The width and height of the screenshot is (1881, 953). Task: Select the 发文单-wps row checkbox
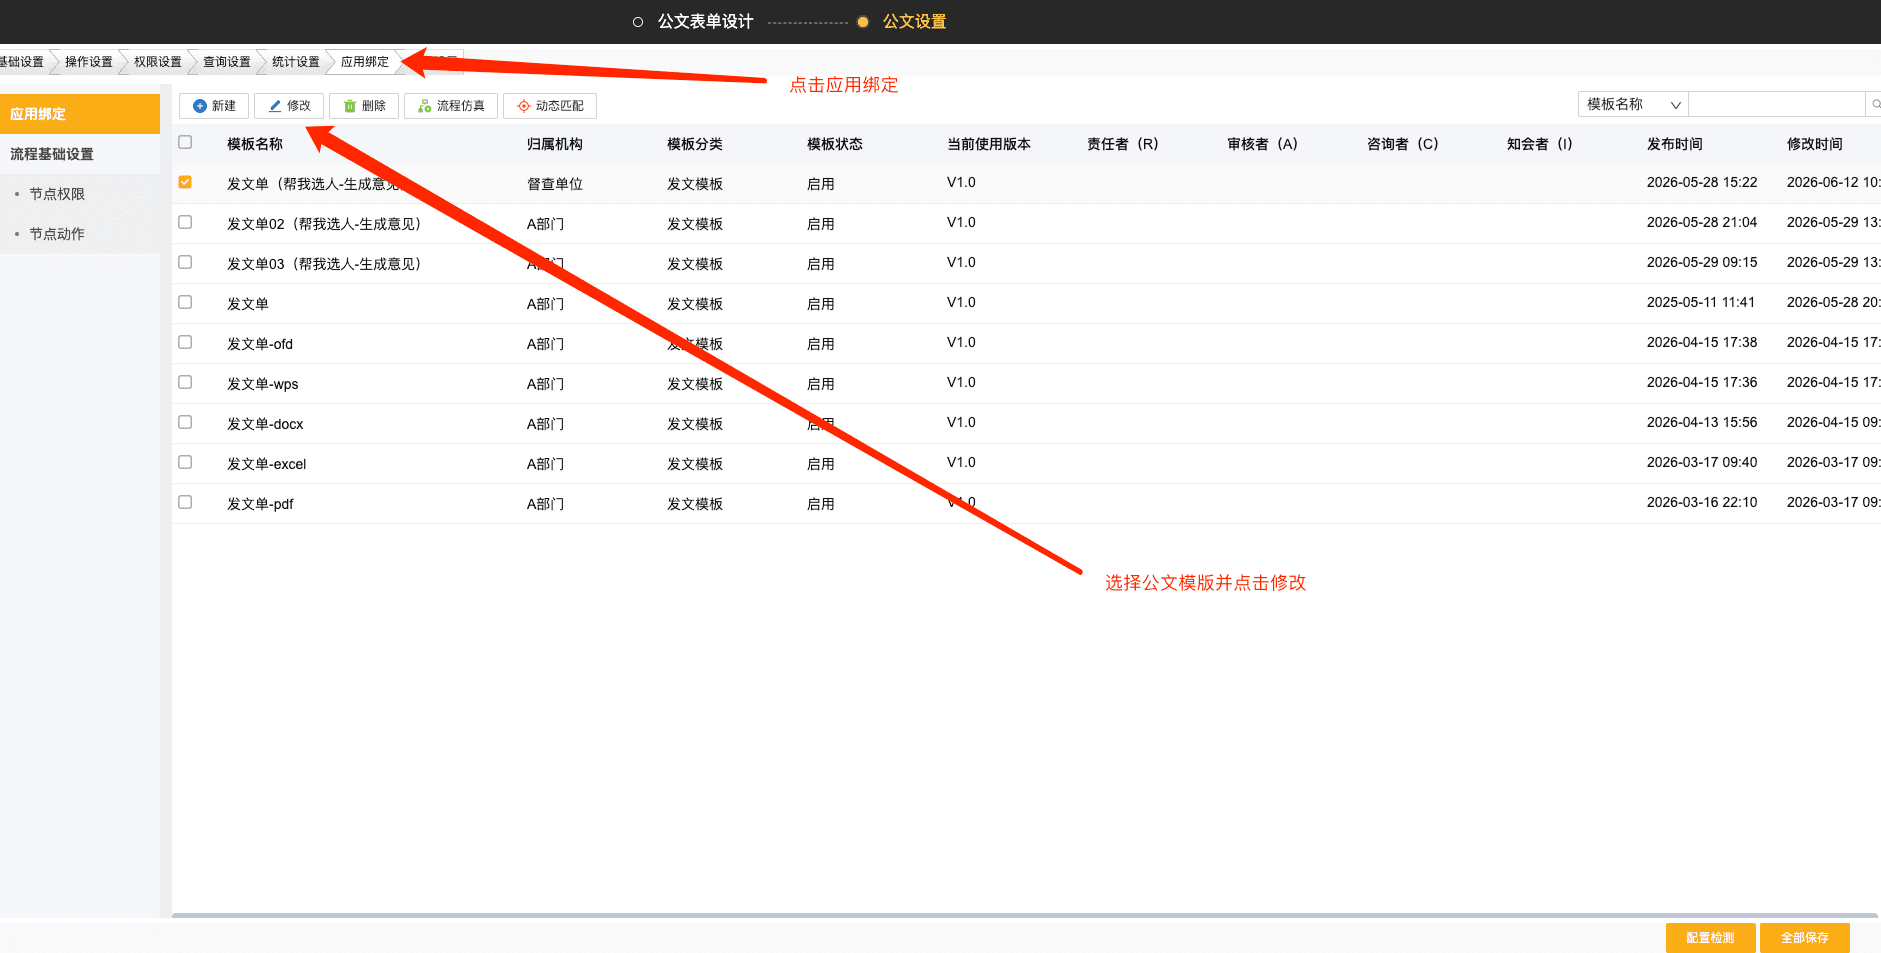tap(185, 383)
